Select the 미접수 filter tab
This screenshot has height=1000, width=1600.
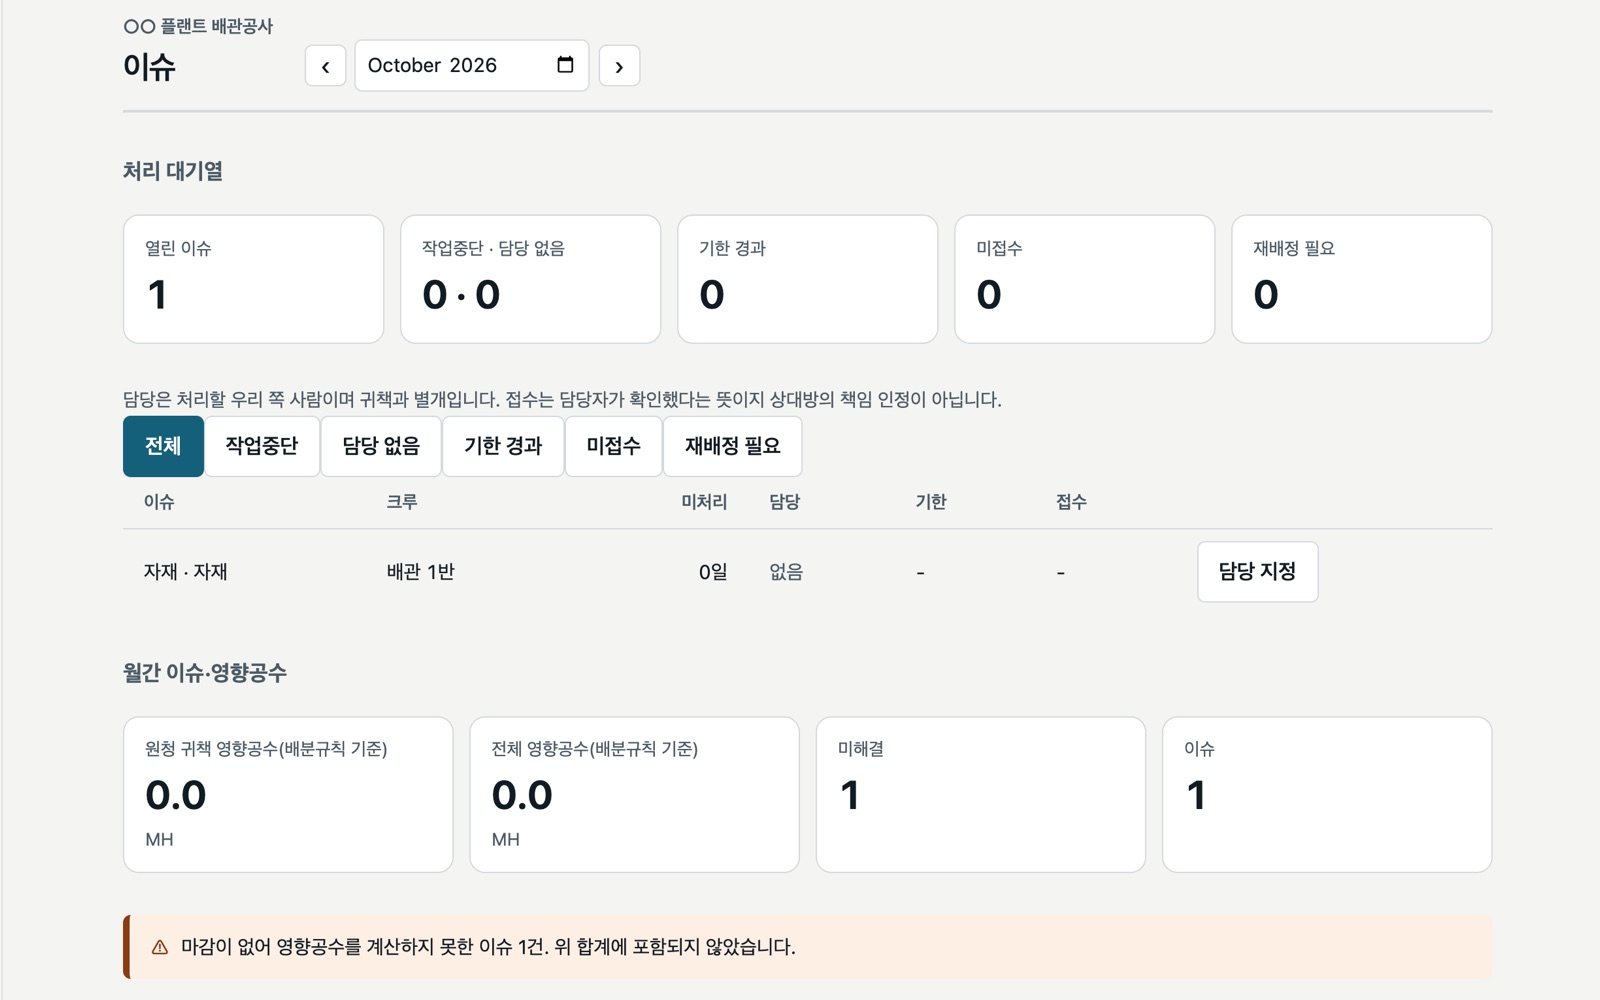point(614,446)
